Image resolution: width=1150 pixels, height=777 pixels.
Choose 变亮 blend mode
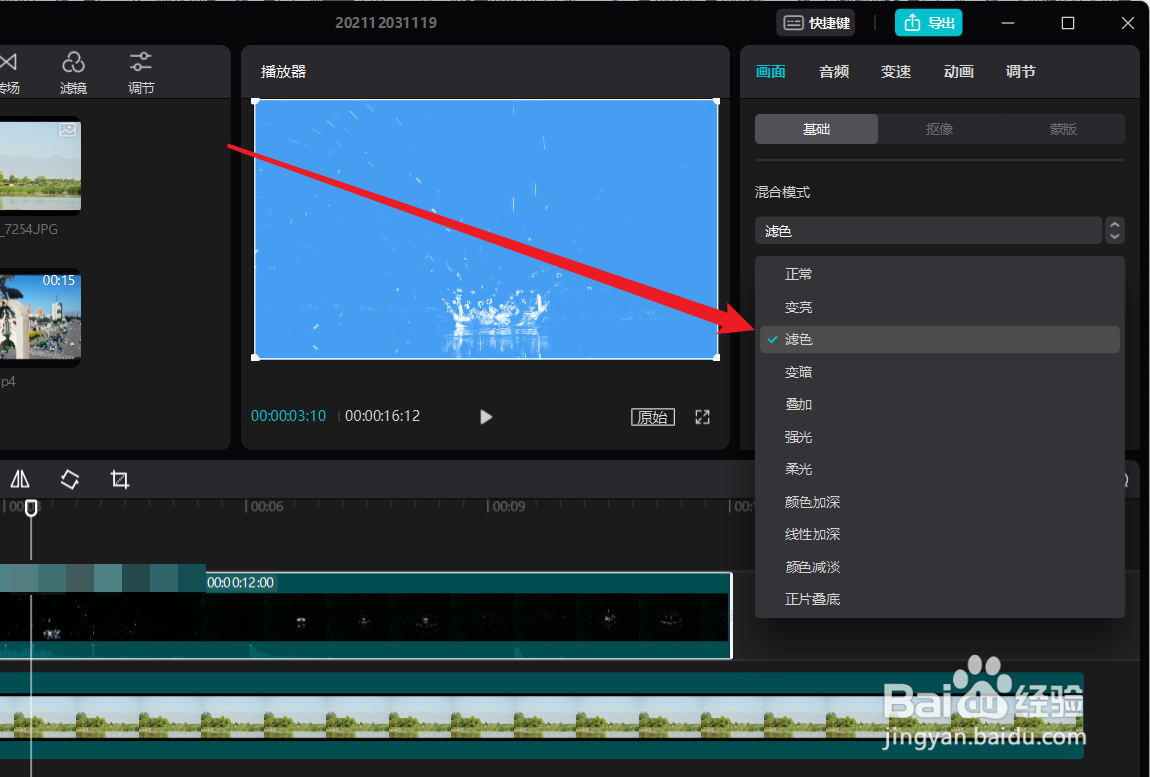940,307
